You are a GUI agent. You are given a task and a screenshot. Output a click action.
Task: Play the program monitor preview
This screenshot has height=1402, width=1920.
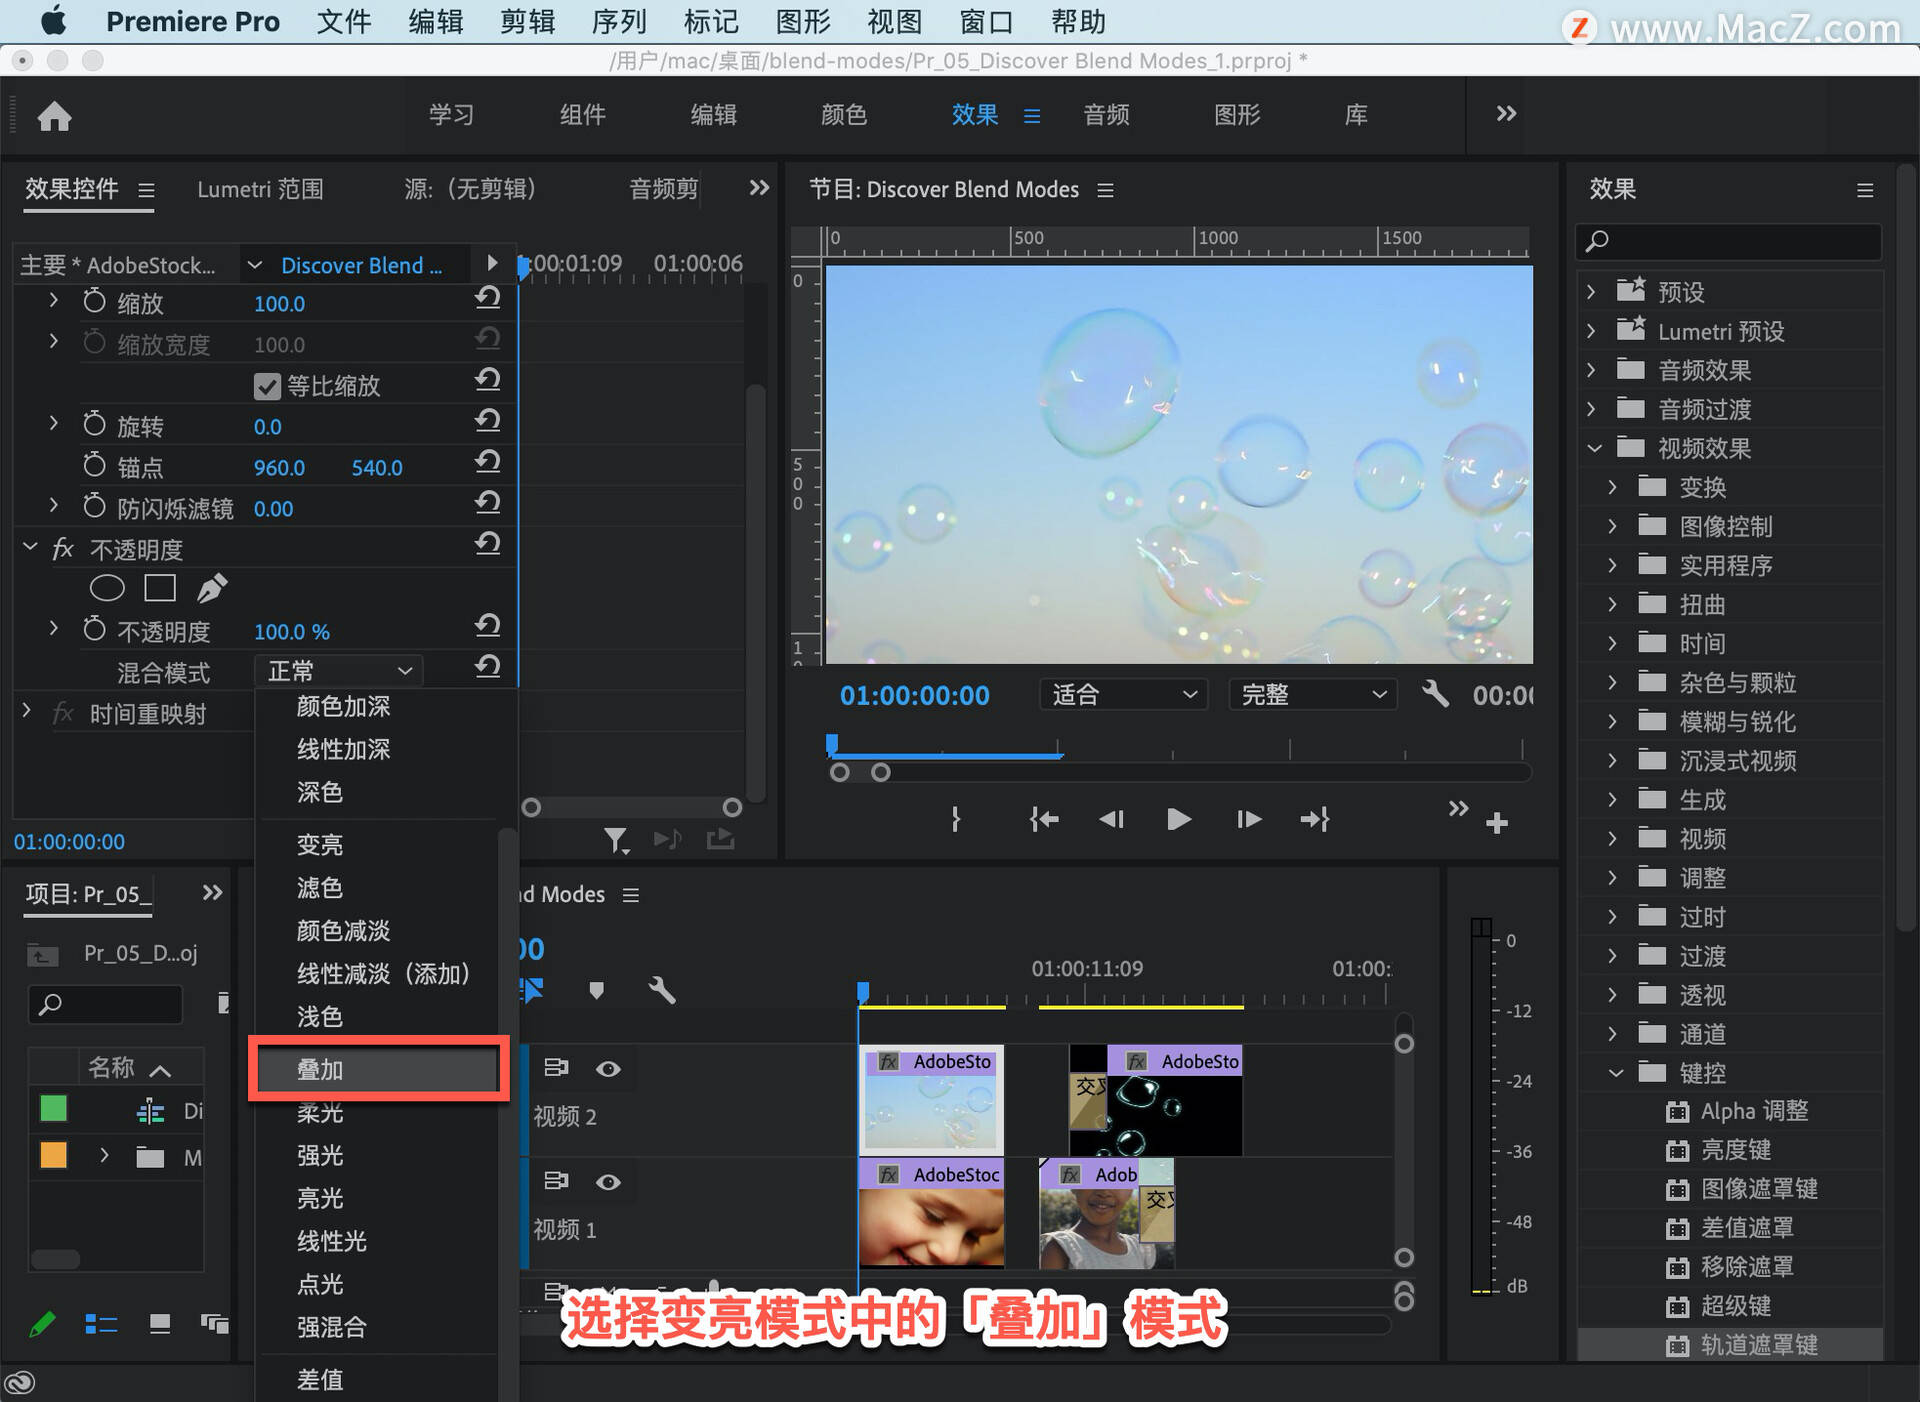click(x=1179, y=820)
